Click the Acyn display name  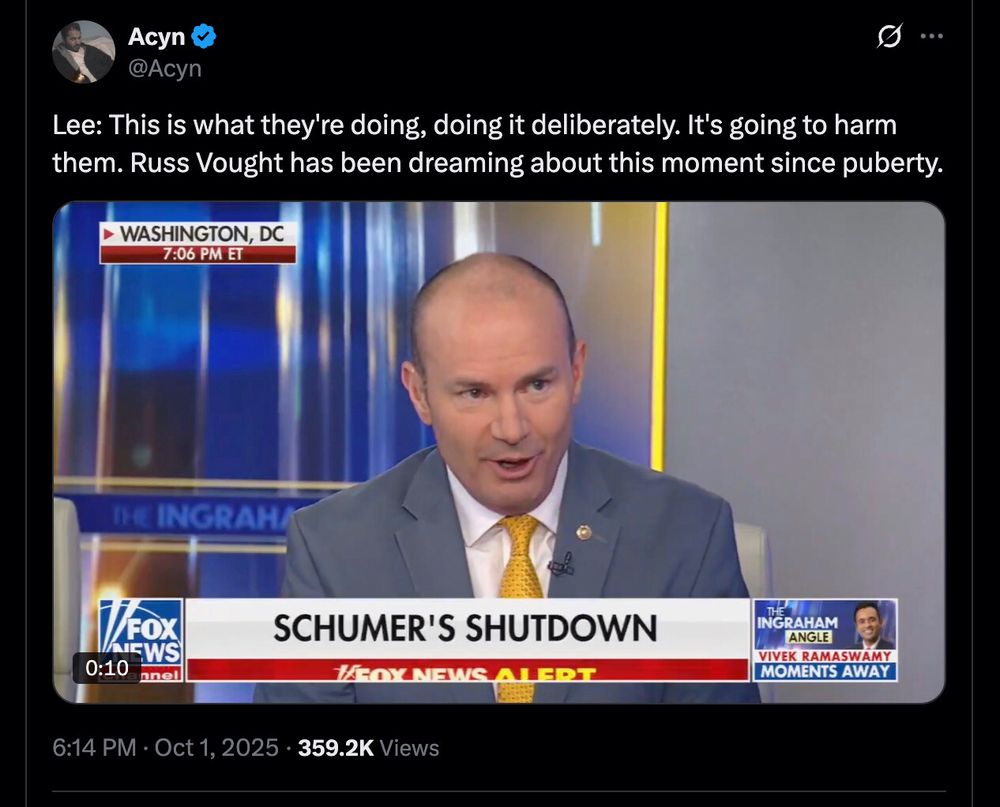point(156,36)
